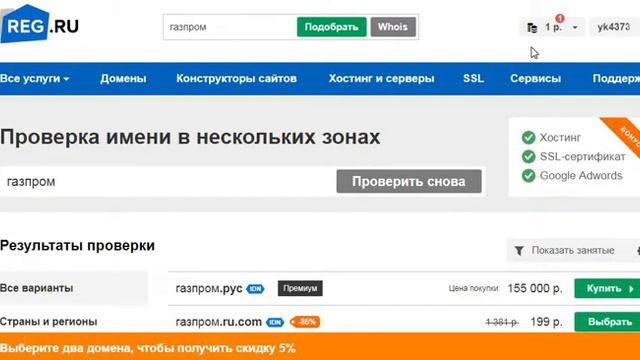
Task: Click the IDN badge next to газпром.рус
Action: [255, 289]
